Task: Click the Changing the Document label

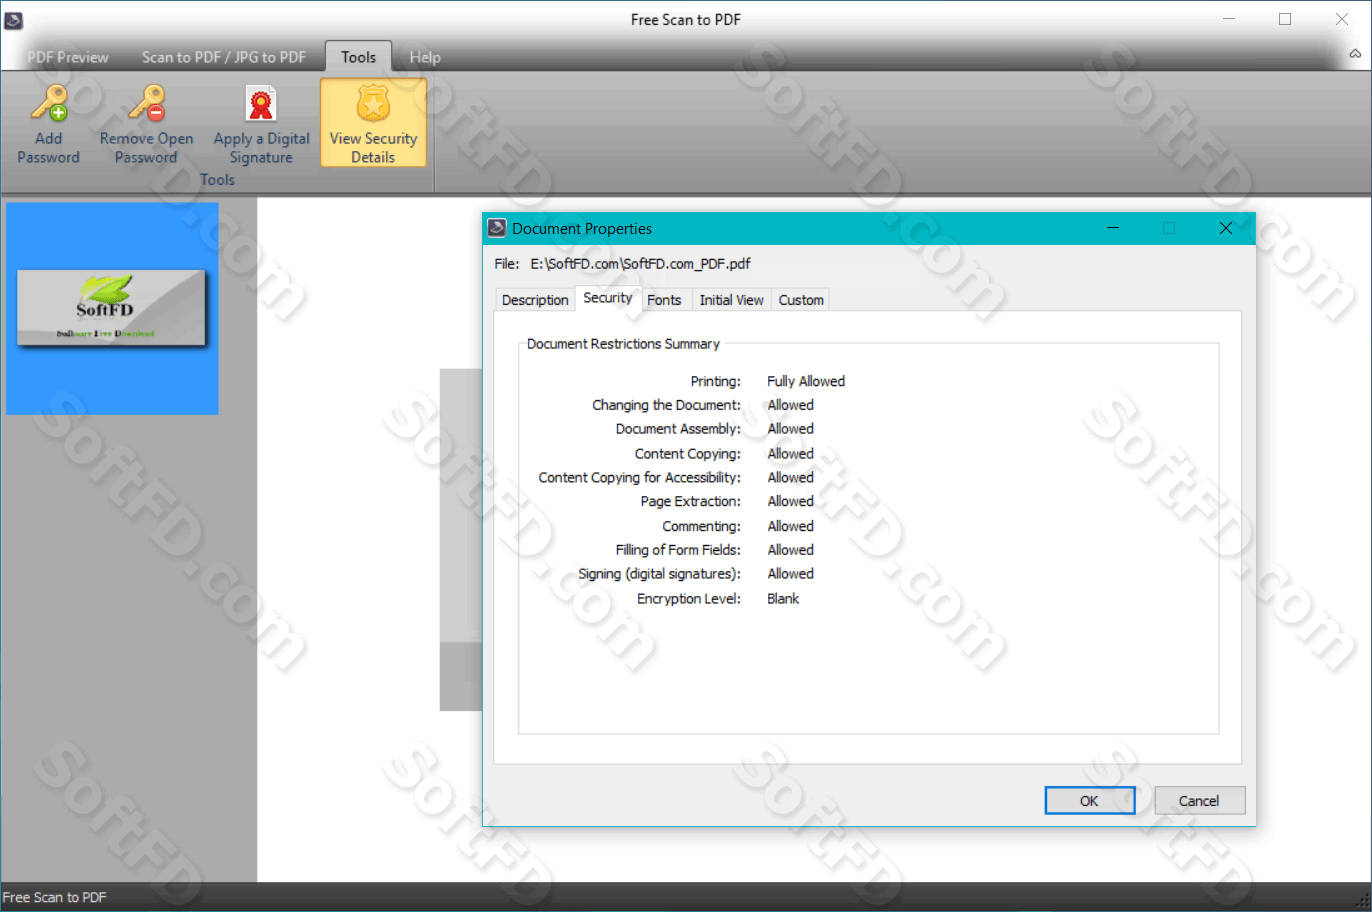Action: (666, 405)
